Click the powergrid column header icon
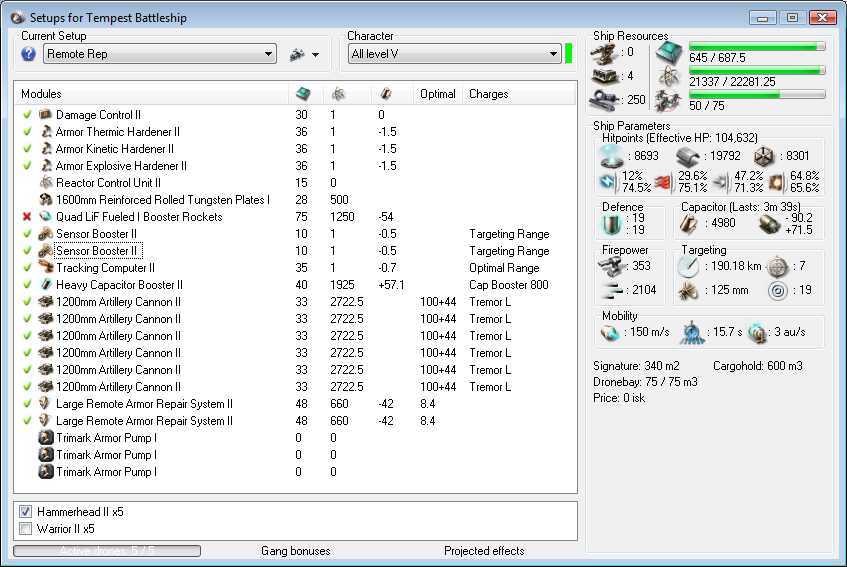This screenshot has height=567, width=847. pos(339,94)
